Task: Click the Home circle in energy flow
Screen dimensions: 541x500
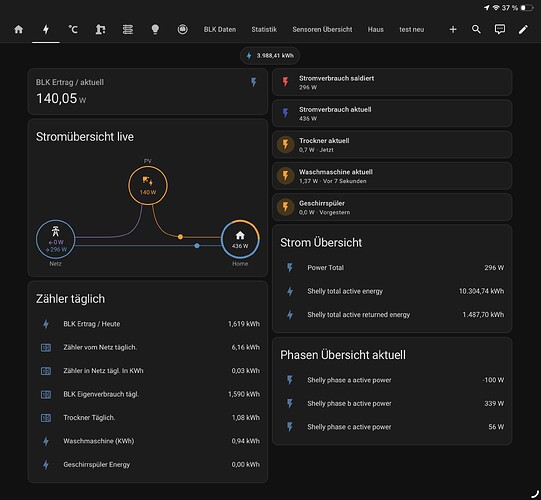Action: 240,239
